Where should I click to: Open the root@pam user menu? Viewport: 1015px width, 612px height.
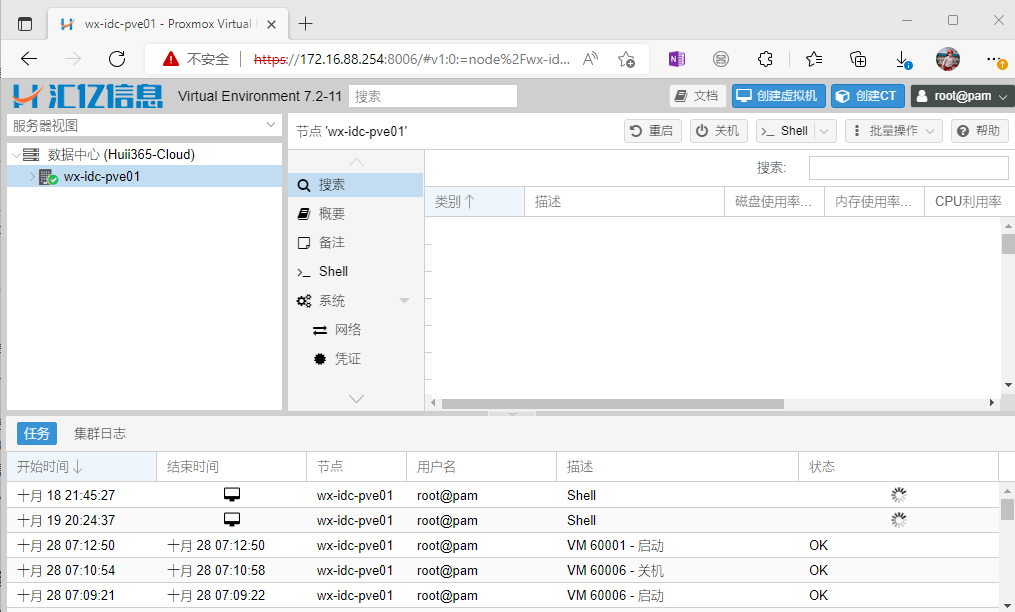pyautogui.click(x=956, y=96)
